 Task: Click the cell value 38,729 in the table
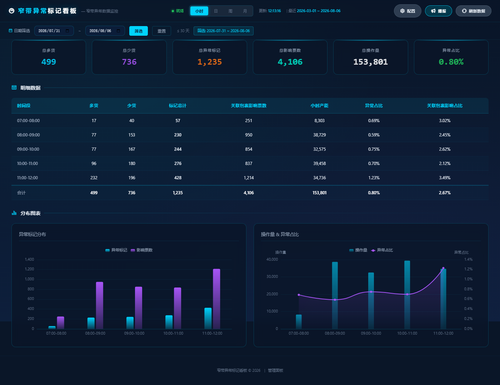click(319, 135)
